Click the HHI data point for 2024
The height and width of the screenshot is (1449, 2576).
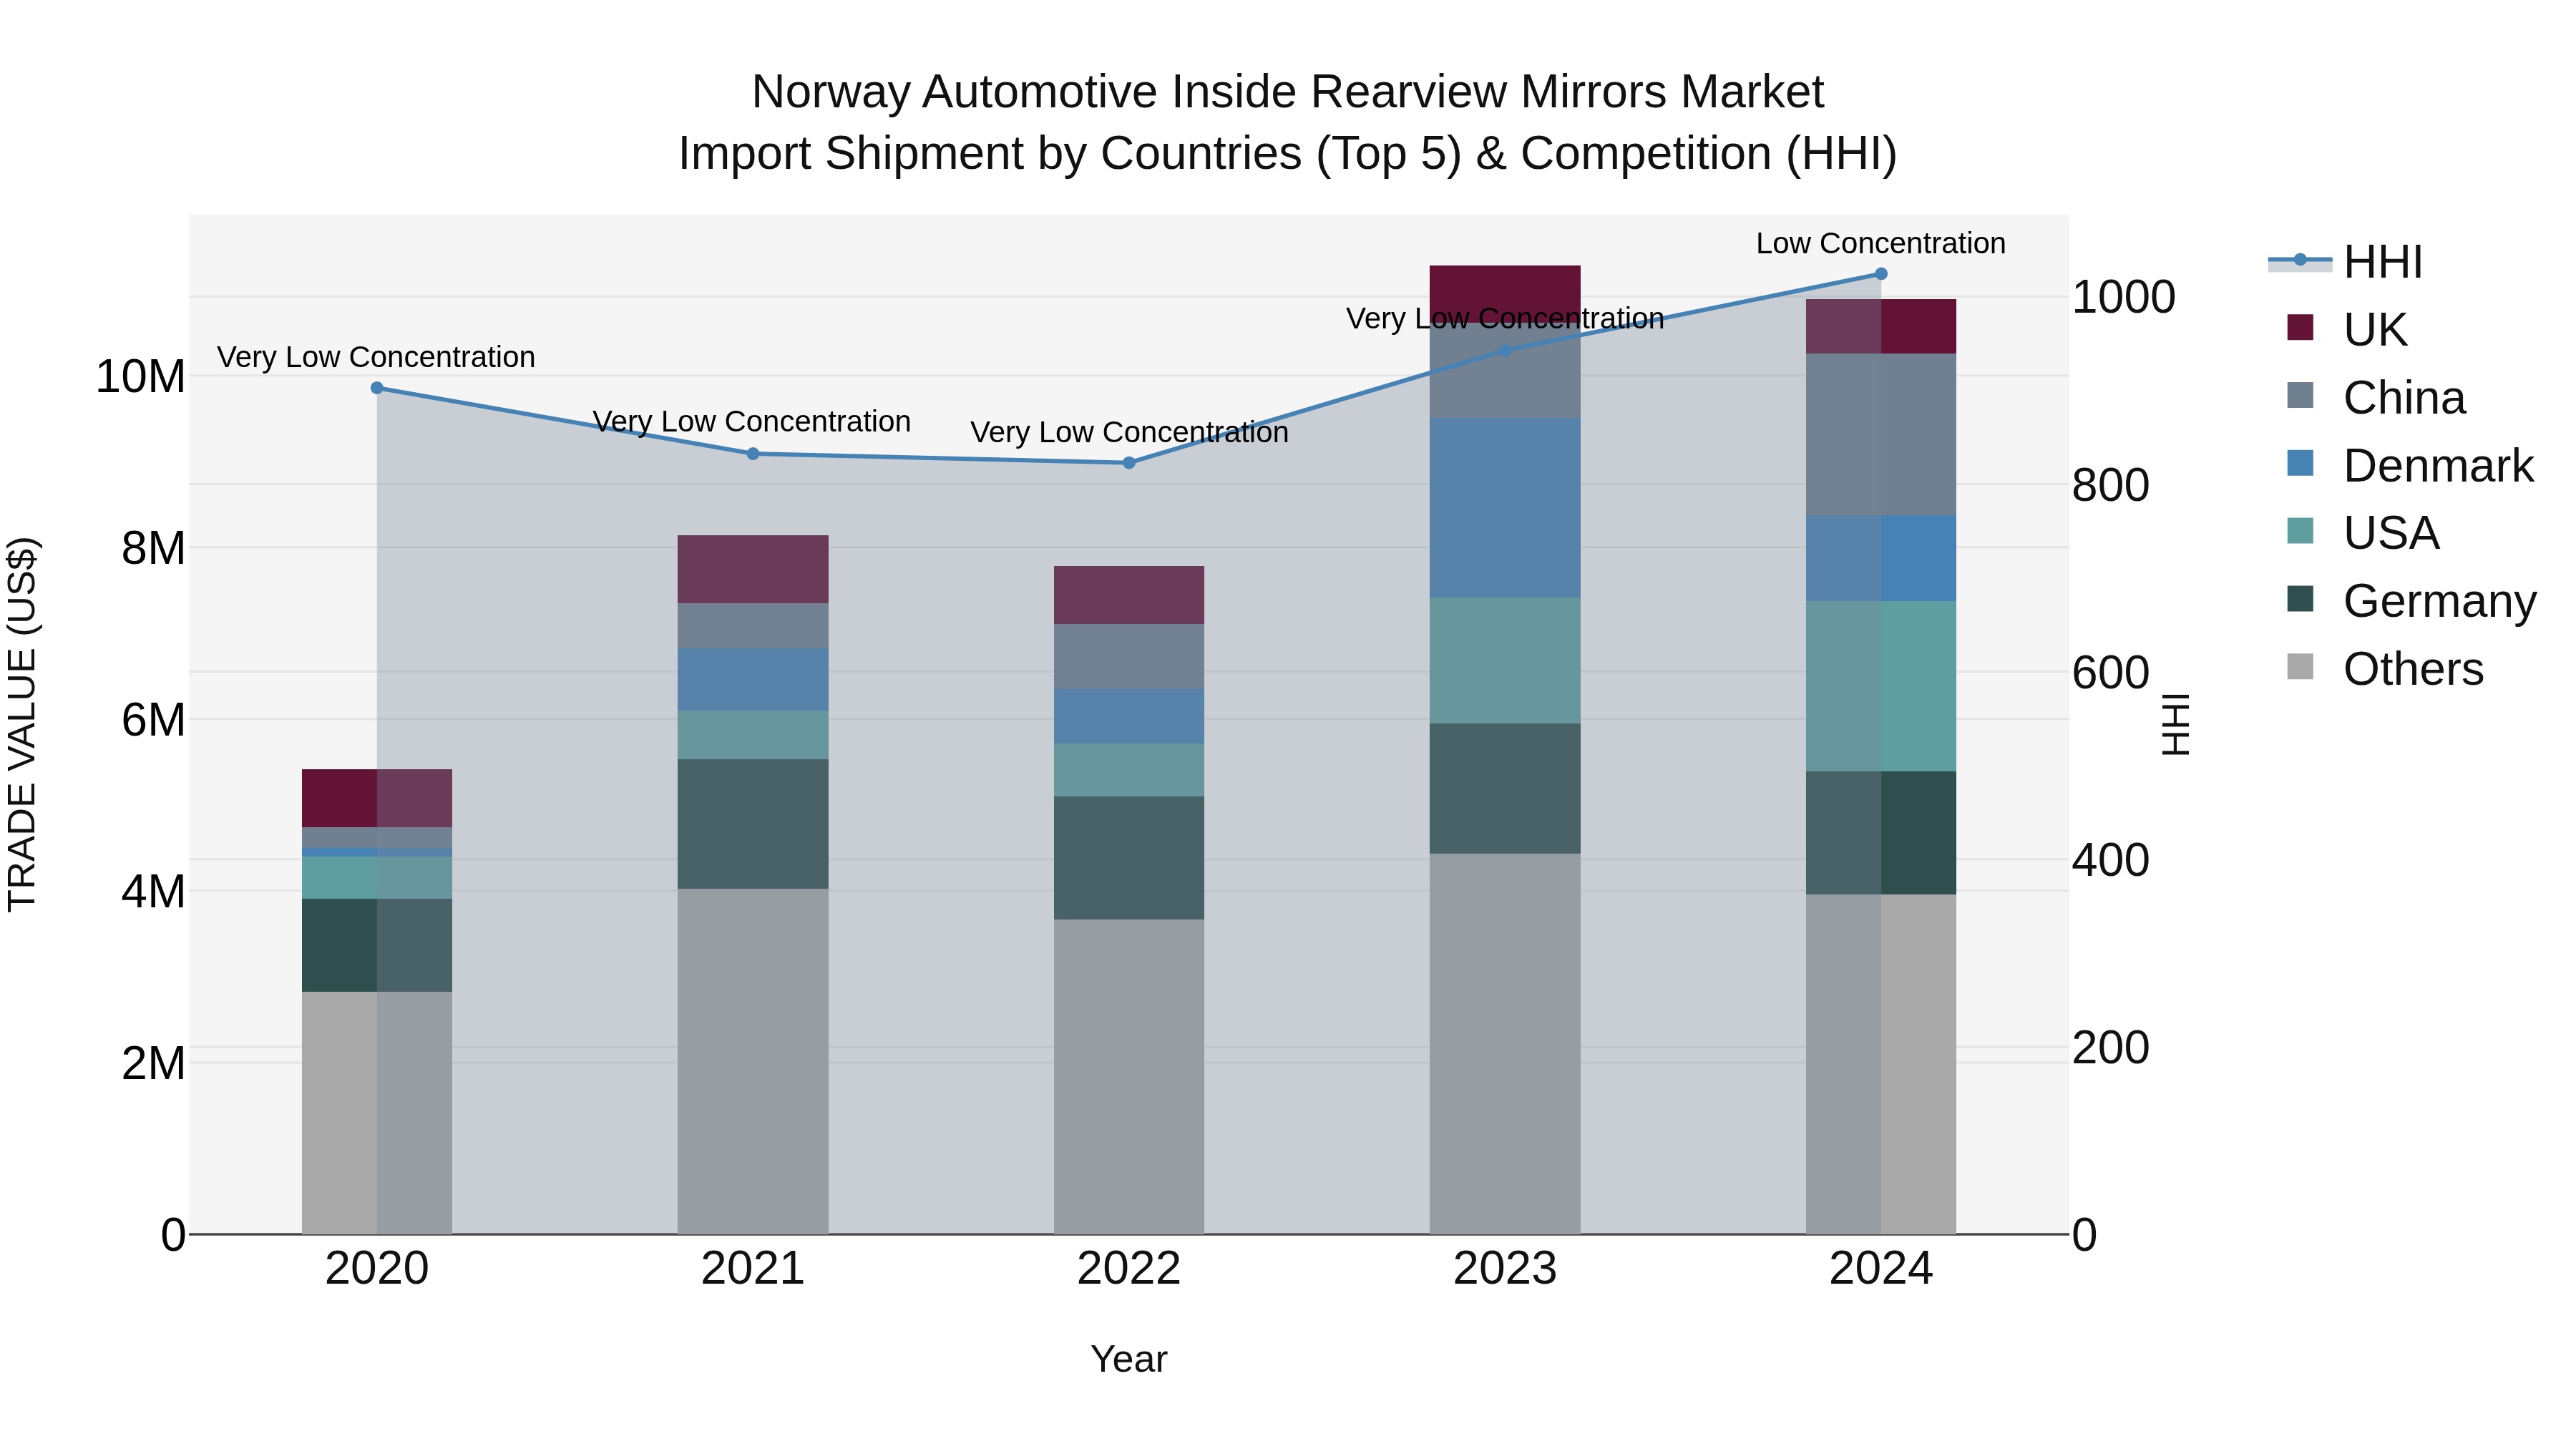[1881, 274]
